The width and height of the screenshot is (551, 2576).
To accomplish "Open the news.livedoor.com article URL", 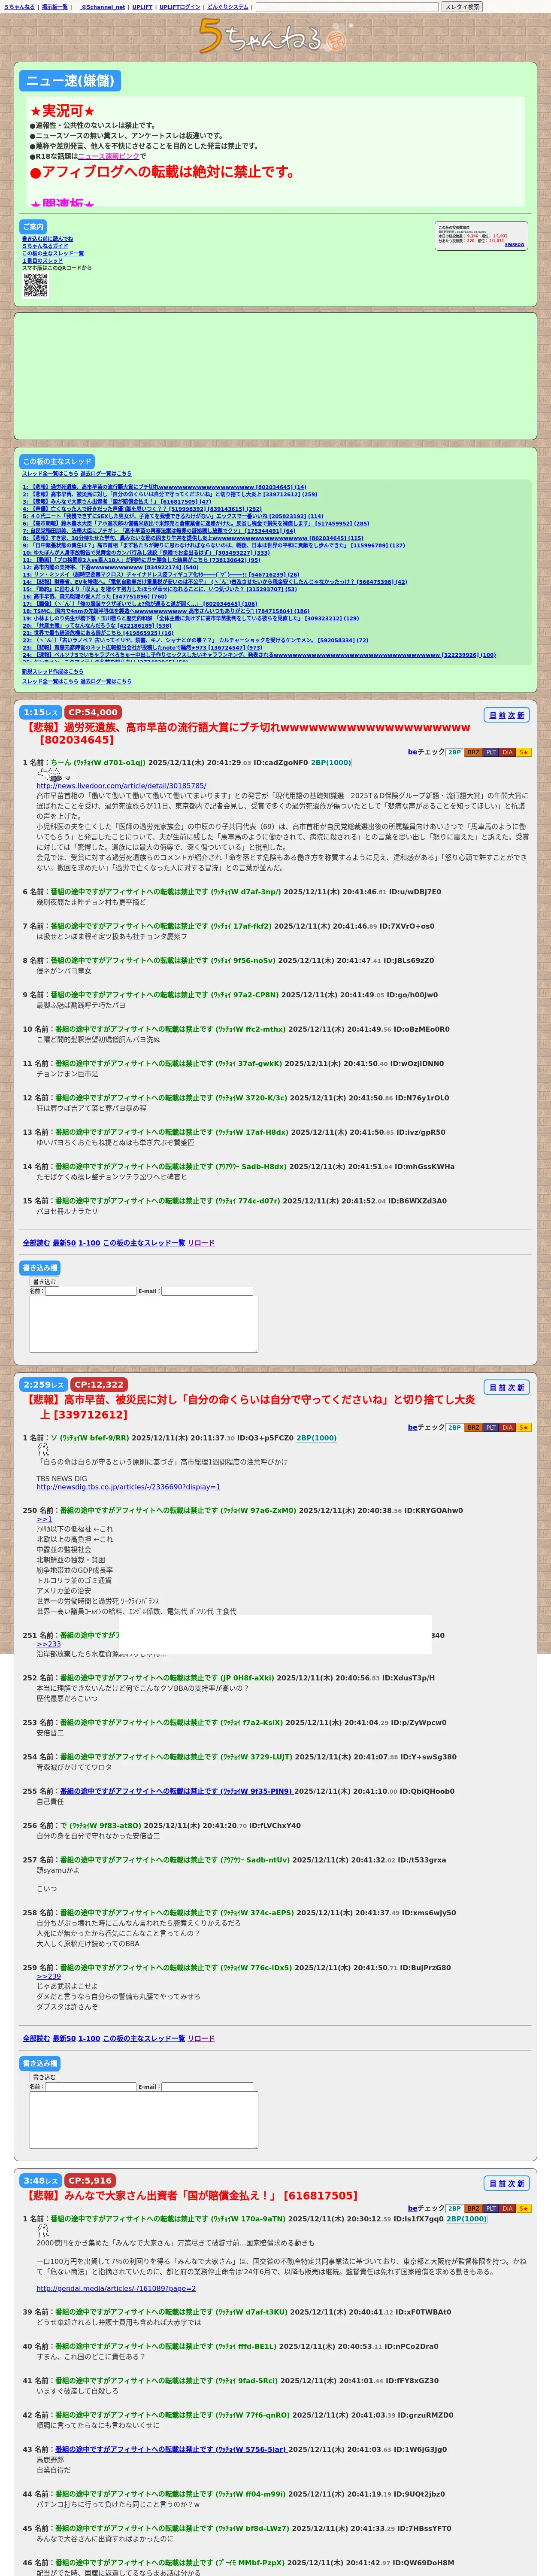I will [121, 786].
